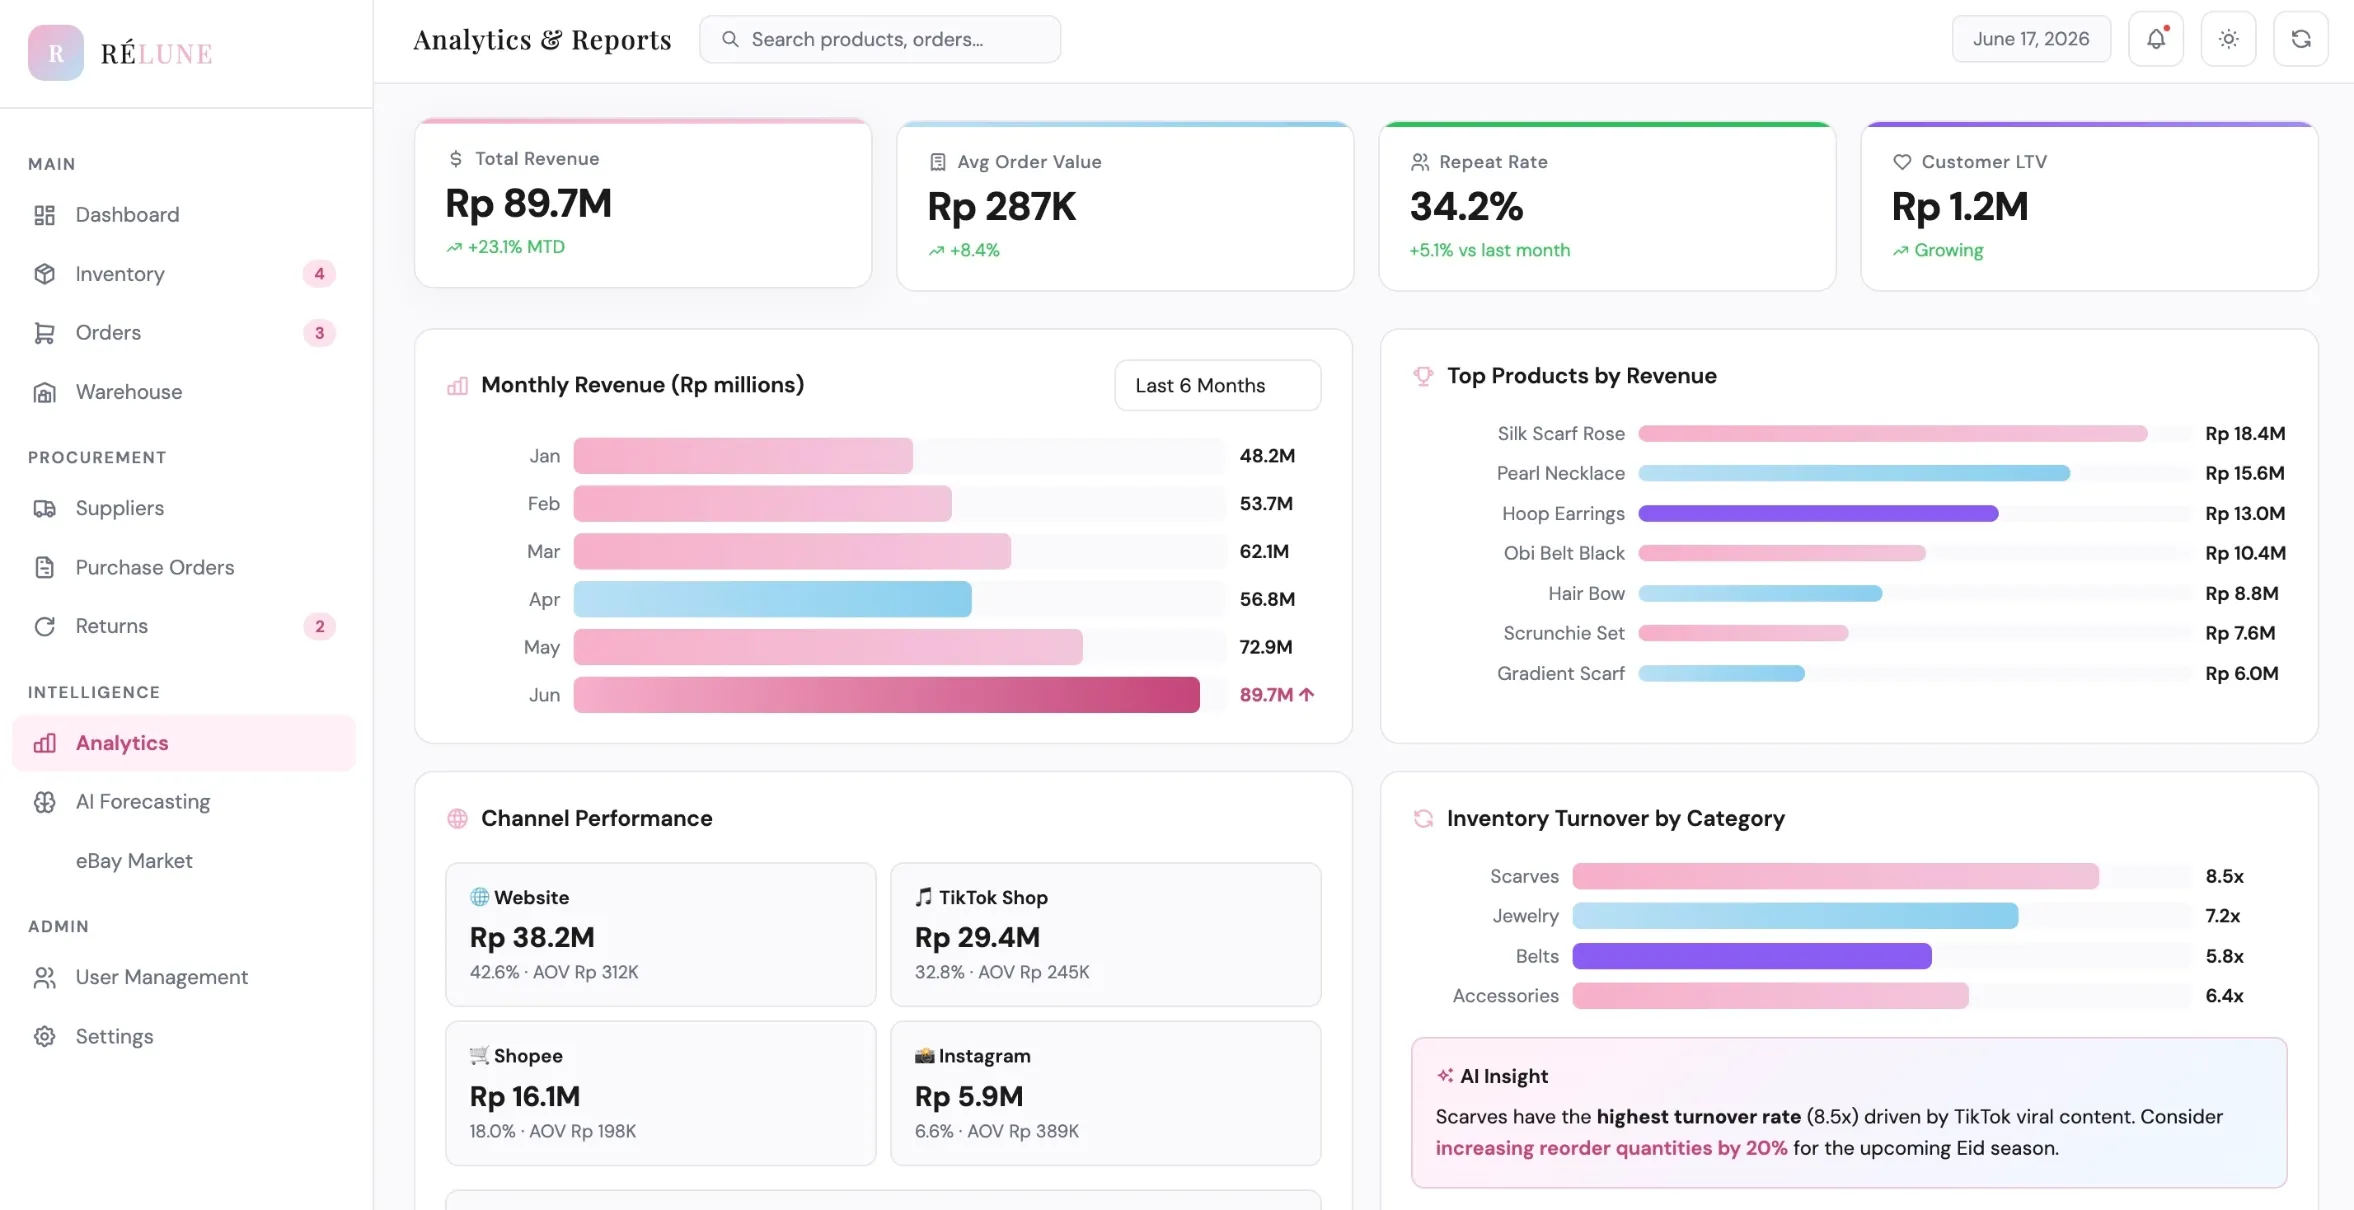
Task: Click the purple Hoop Earrings bar
Action: (x=1818, y=514)
